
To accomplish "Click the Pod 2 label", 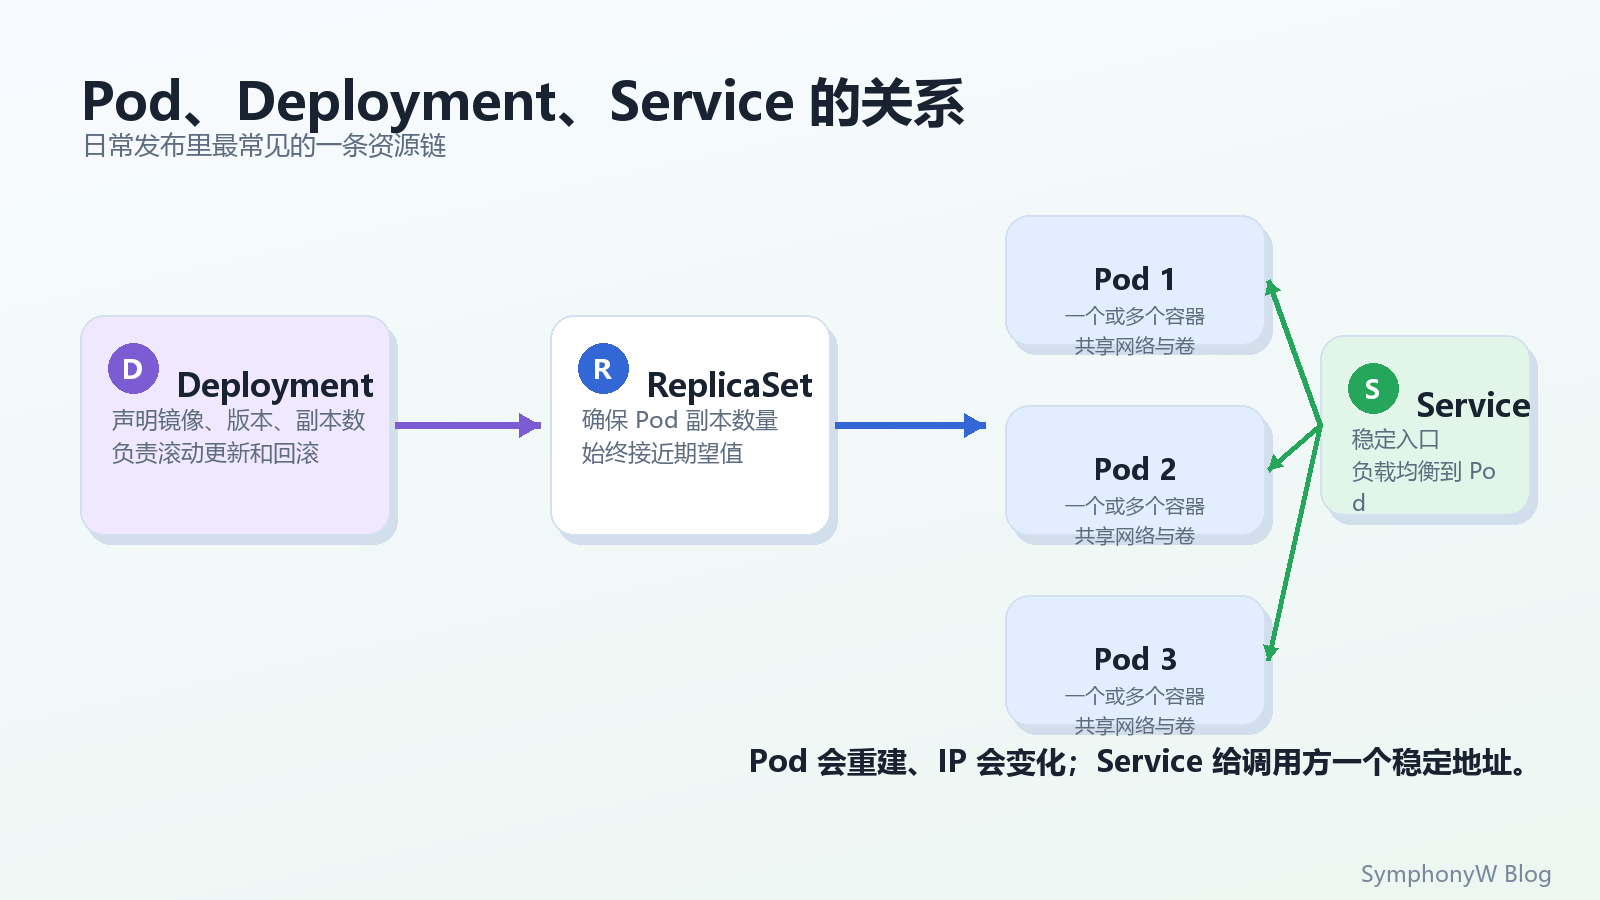I will (1135, 469).
